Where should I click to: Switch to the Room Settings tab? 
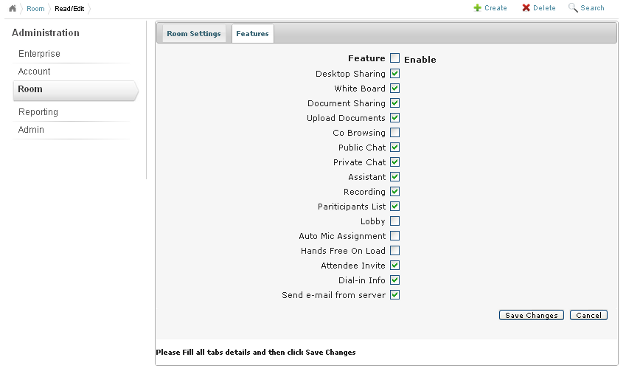coord(194,34)
